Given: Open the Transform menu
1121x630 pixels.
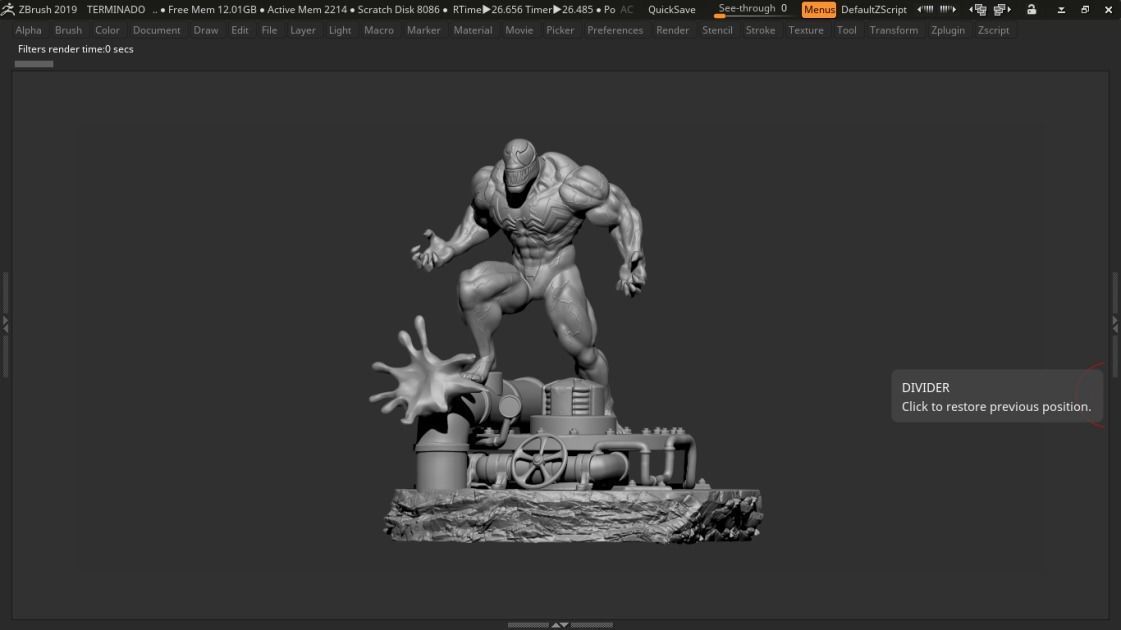Looking at the screenshot, I should 894,30.
